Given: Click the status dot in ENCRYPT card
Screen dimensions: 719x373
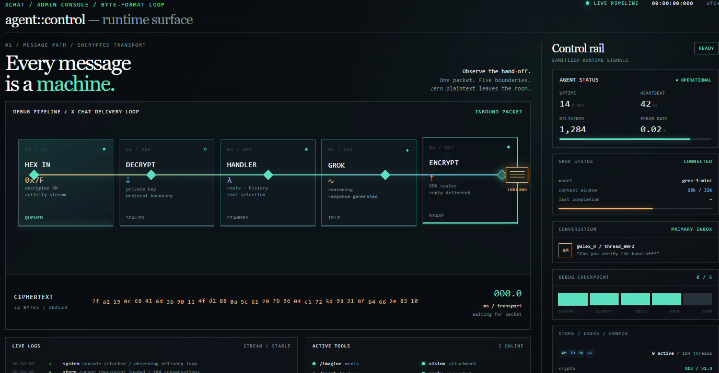Looking at the screenshot, I should 508,147.
